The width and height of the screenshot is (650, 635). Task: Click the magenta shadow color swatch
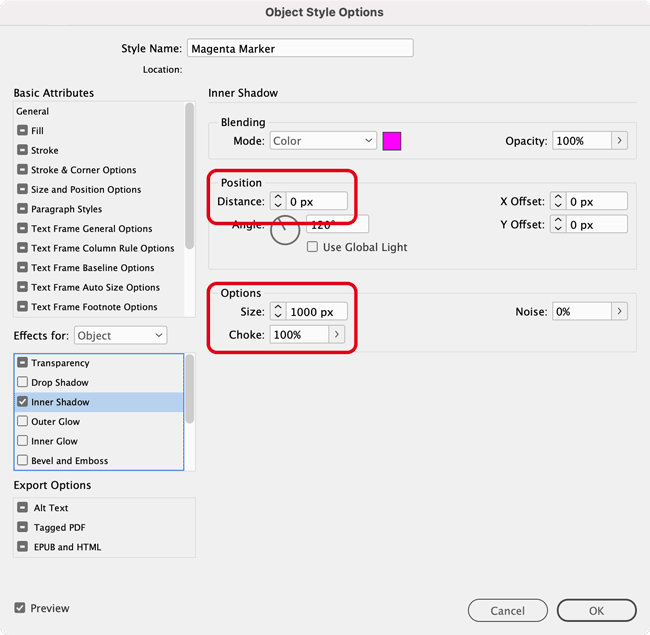pyautogui.click(x=392, y=141)
